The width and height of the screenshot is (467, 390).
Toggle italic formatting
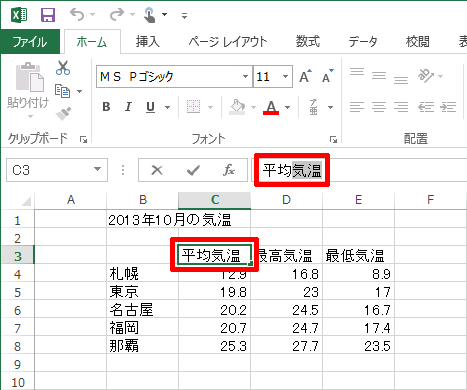[x=128, y=107]
